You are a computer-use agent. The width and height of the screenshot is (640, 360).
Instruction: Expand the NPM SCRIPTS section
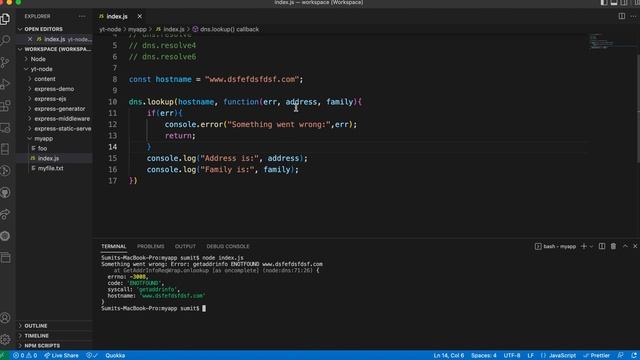pos(54,345)
